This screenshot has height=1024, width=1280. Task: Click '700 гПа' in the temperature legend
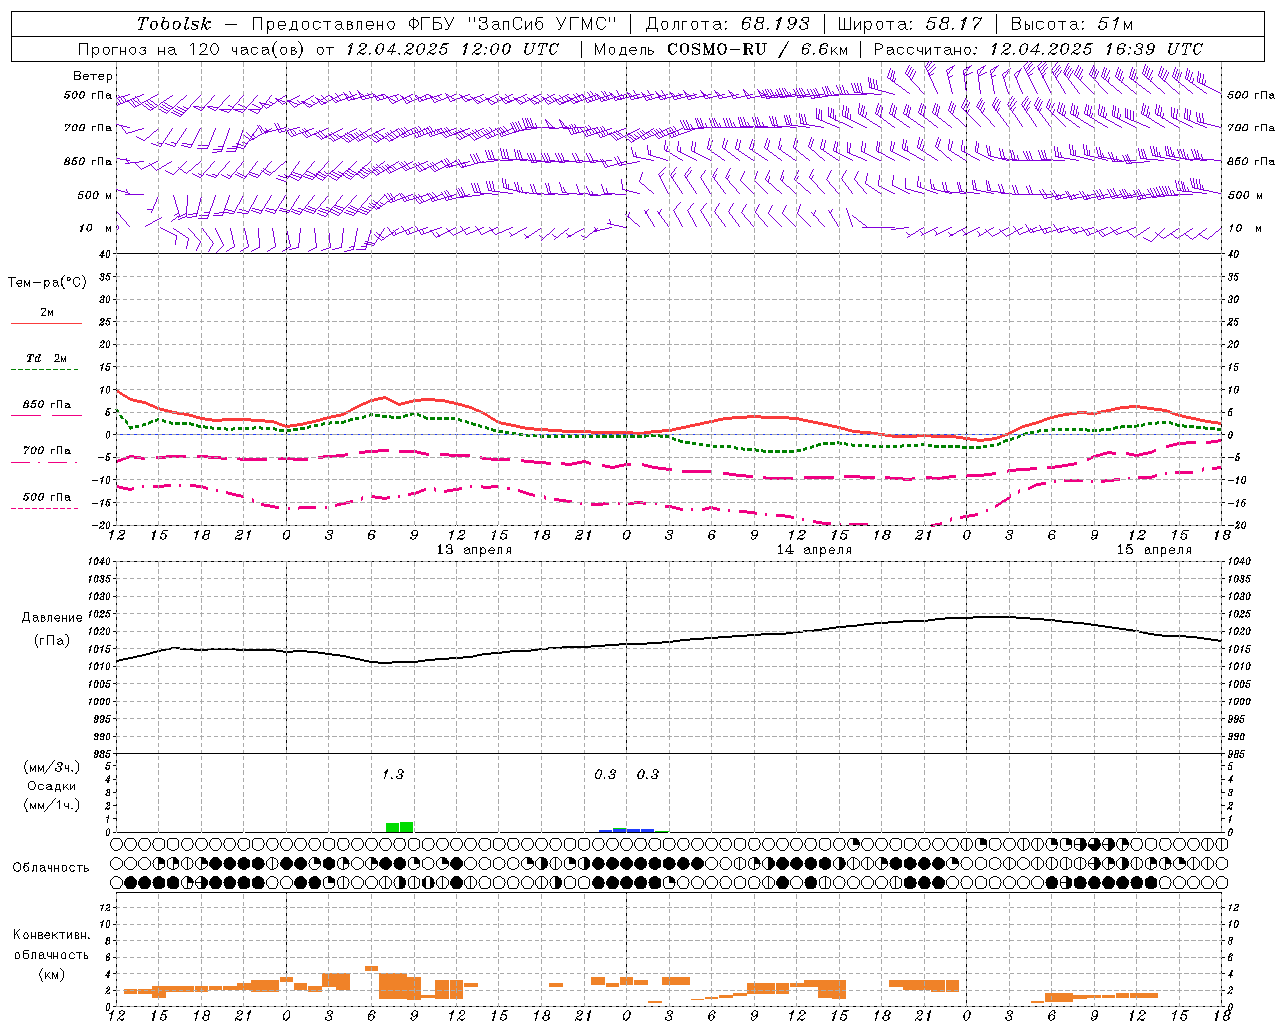(47, 451)
